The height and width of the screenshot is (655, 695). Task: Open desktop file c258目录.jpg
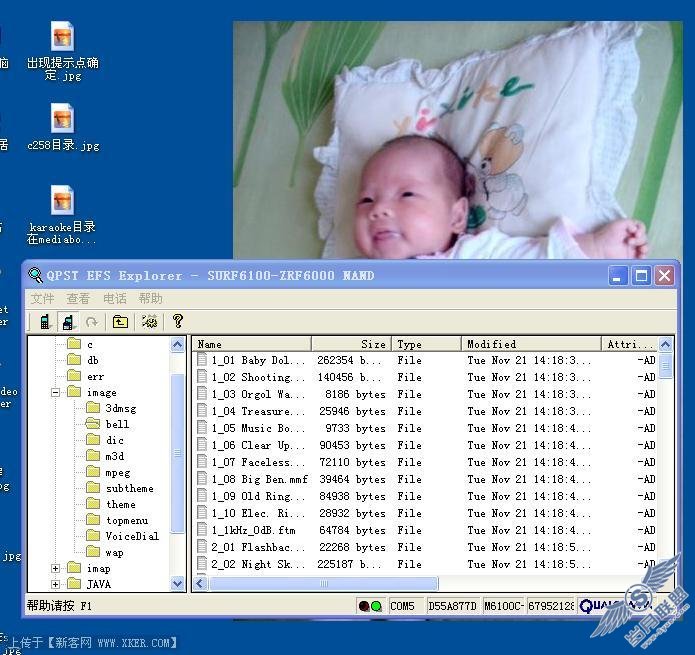point(62,128)
